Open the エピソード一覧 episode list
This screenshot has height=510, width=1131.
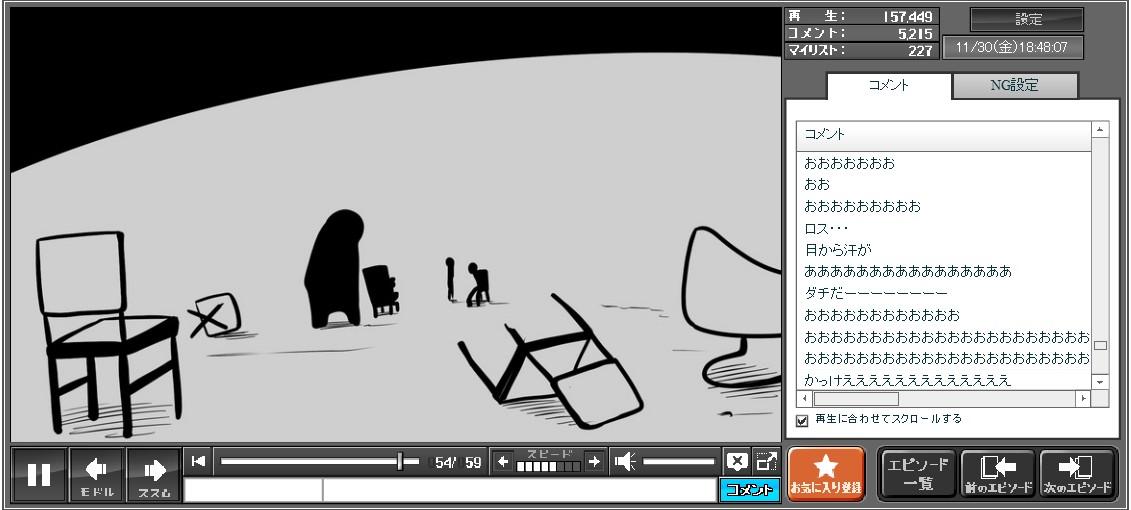pos(917,474)
